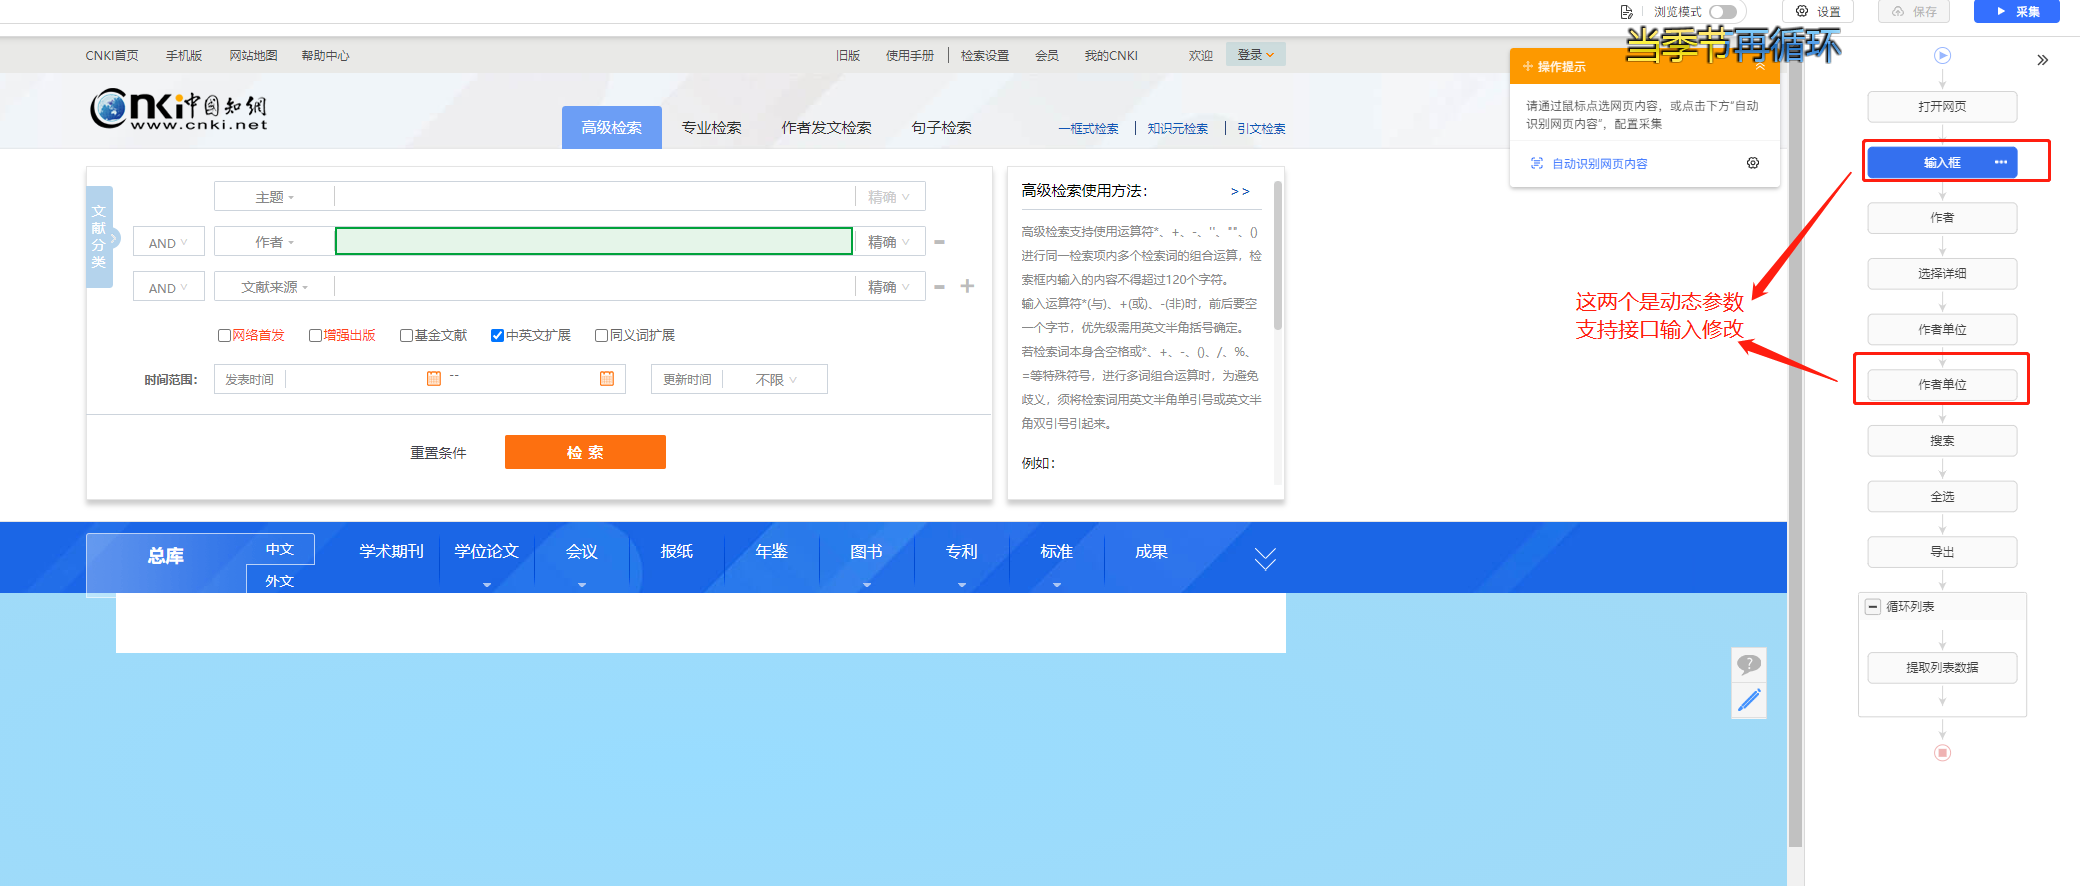Open the end date calendar picker
The width and height of the screenshot is (2080, 886).
606,379
